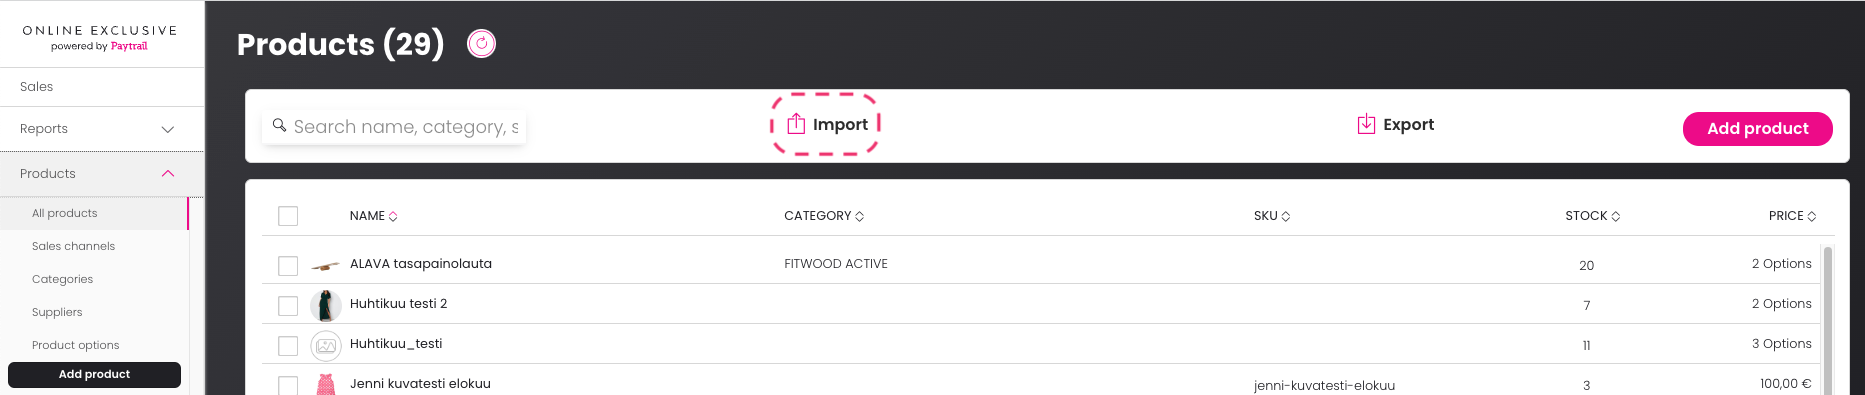The width and height of the screenshot is (1865, 395).
Task: Click the Export download icon
Action: 1366,124
